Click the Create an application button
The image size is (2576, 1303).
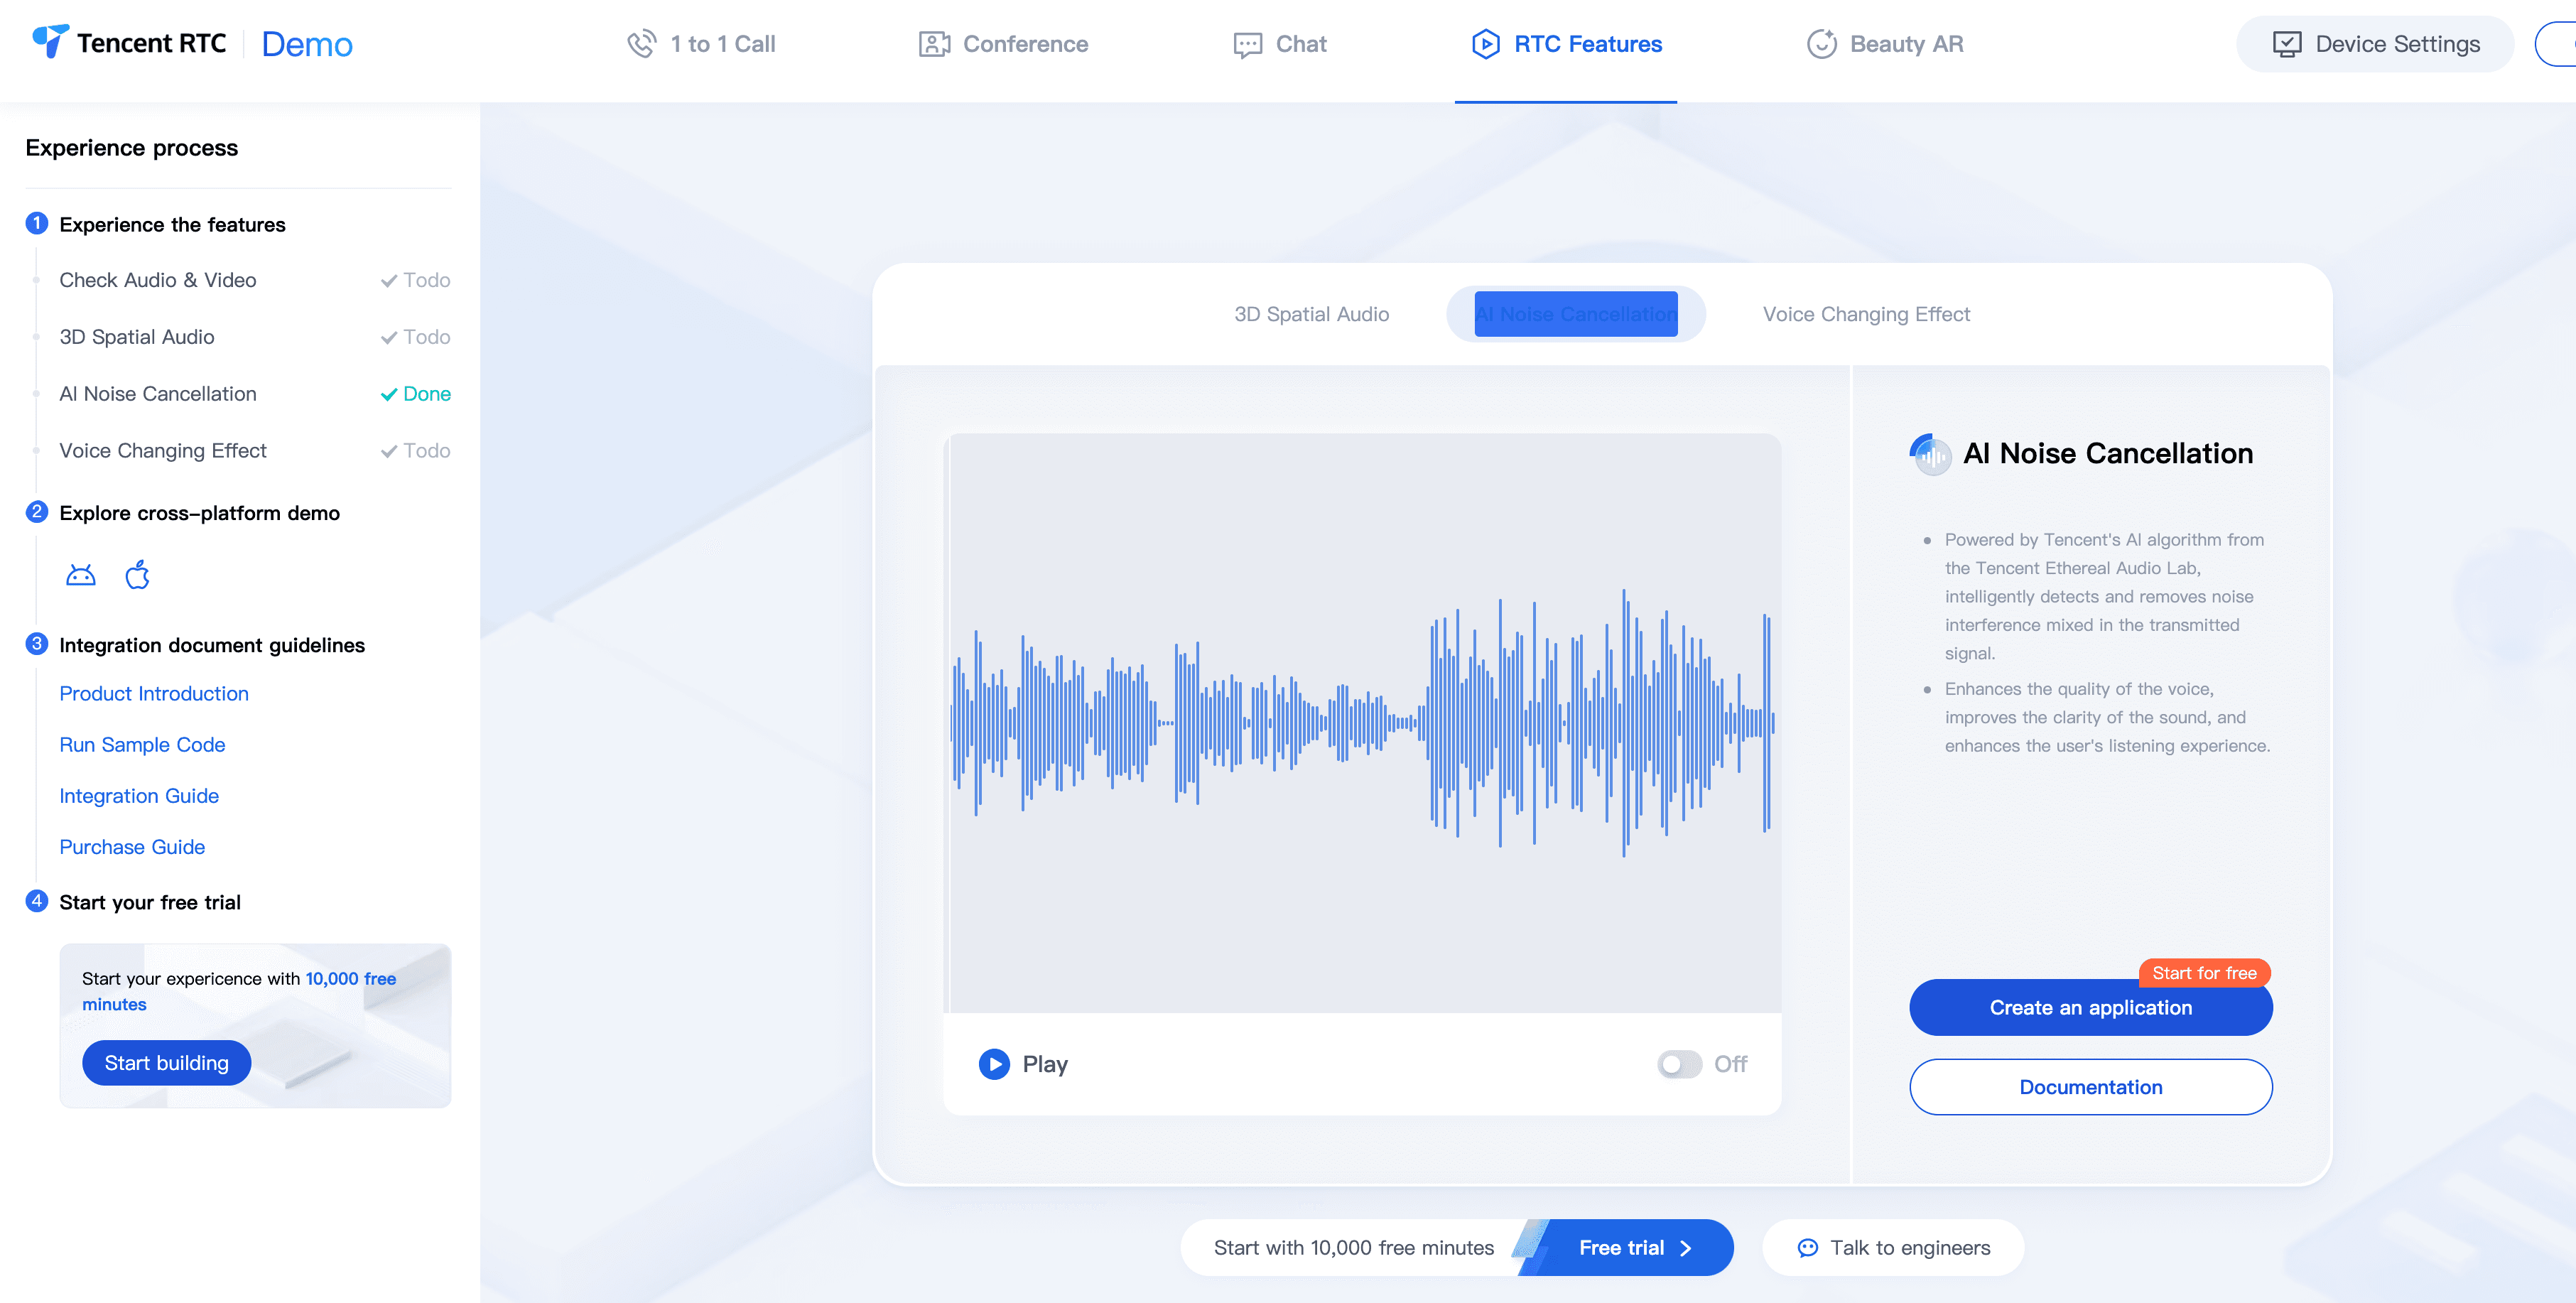(2091, 1007)
